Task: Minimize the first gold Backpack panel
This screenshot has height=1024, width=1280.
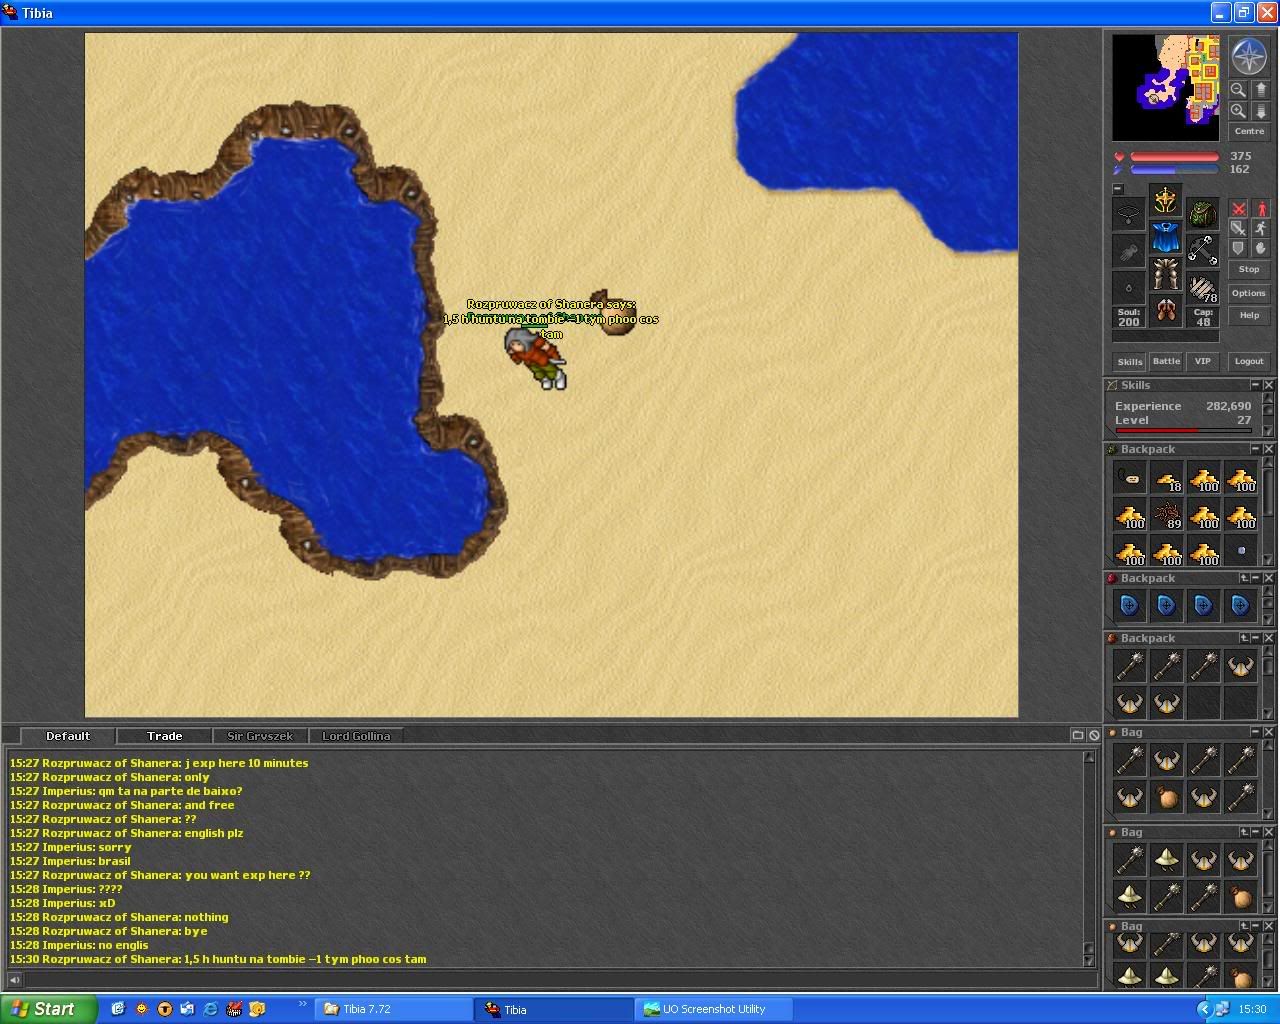Action: point(1255,449)
